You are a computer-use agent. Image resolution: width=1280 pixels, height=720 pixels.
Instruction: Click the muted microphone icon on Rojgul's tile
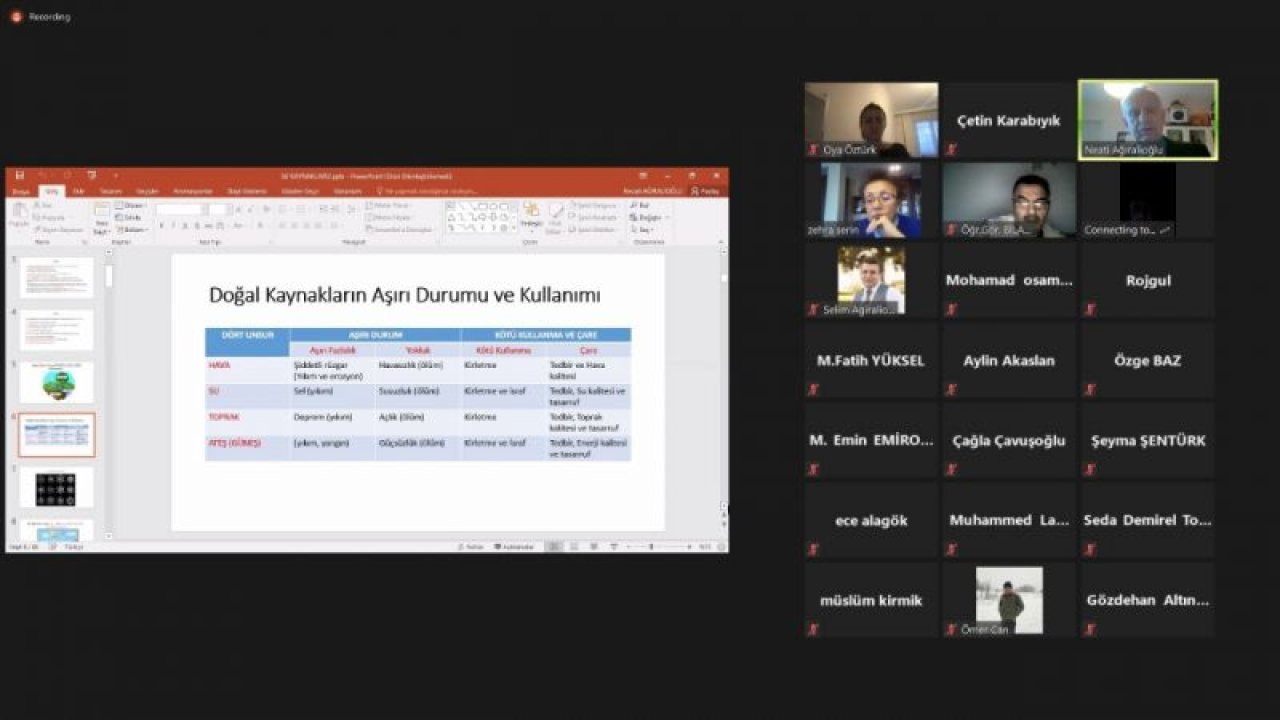pos(1090,309)
